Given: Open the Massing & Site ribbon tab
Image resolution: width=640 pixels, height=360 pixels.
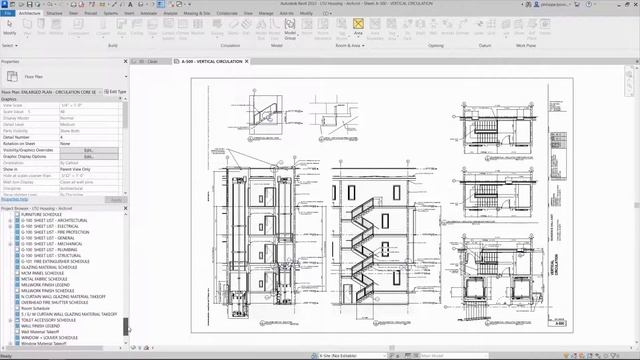Looking at the screenshot, I should tap(197, 13).
